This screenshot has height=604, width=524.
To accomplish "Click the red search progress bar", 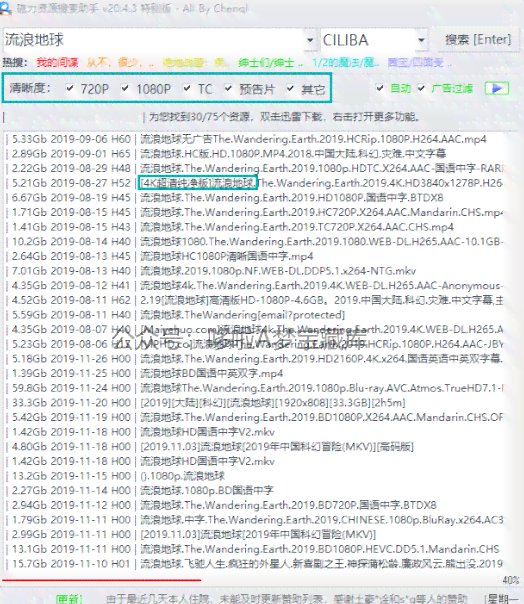I will pos(102,579).
